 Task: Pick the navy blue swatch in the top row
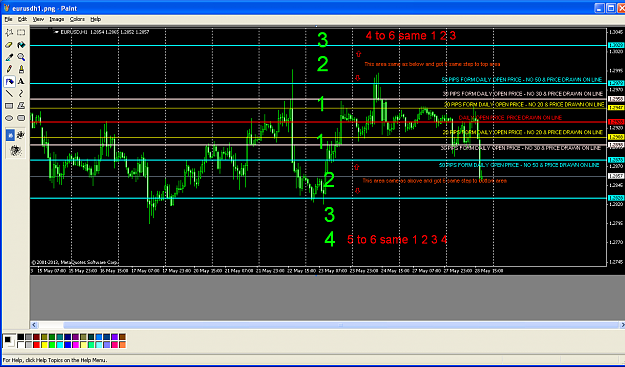click(68, 337)
